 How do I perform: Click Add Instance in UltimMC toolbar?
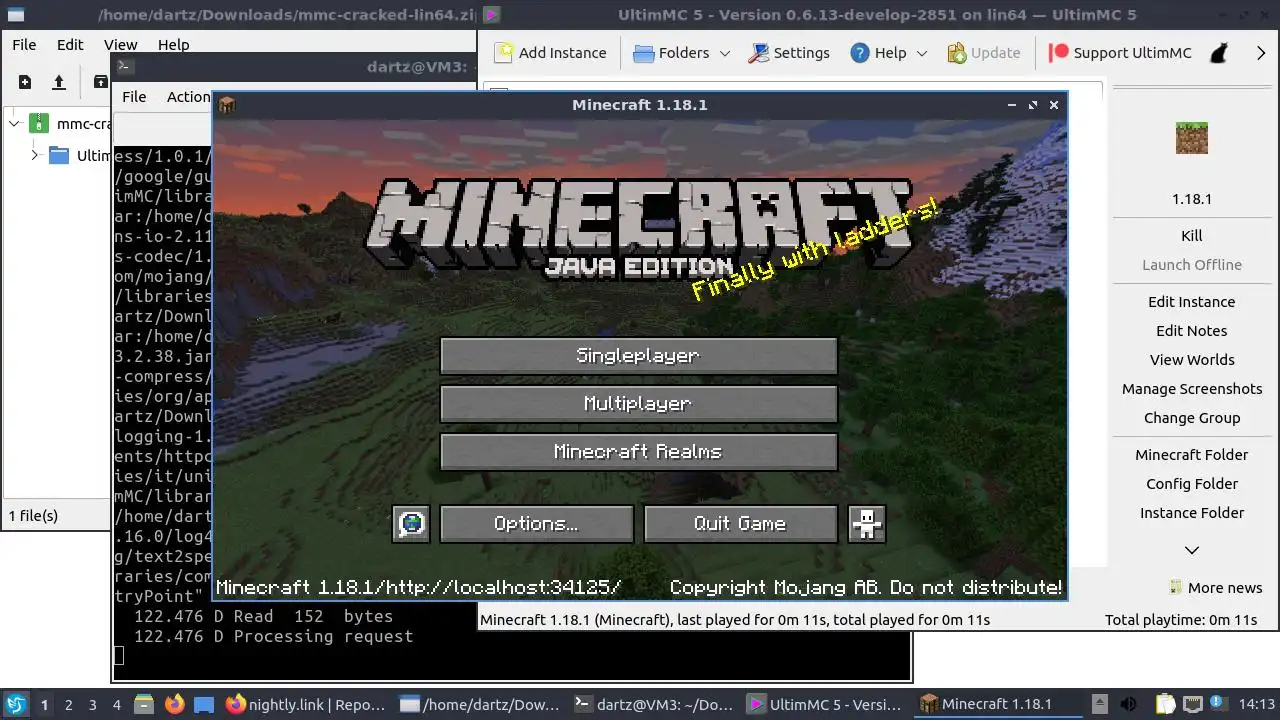point(551,53)
